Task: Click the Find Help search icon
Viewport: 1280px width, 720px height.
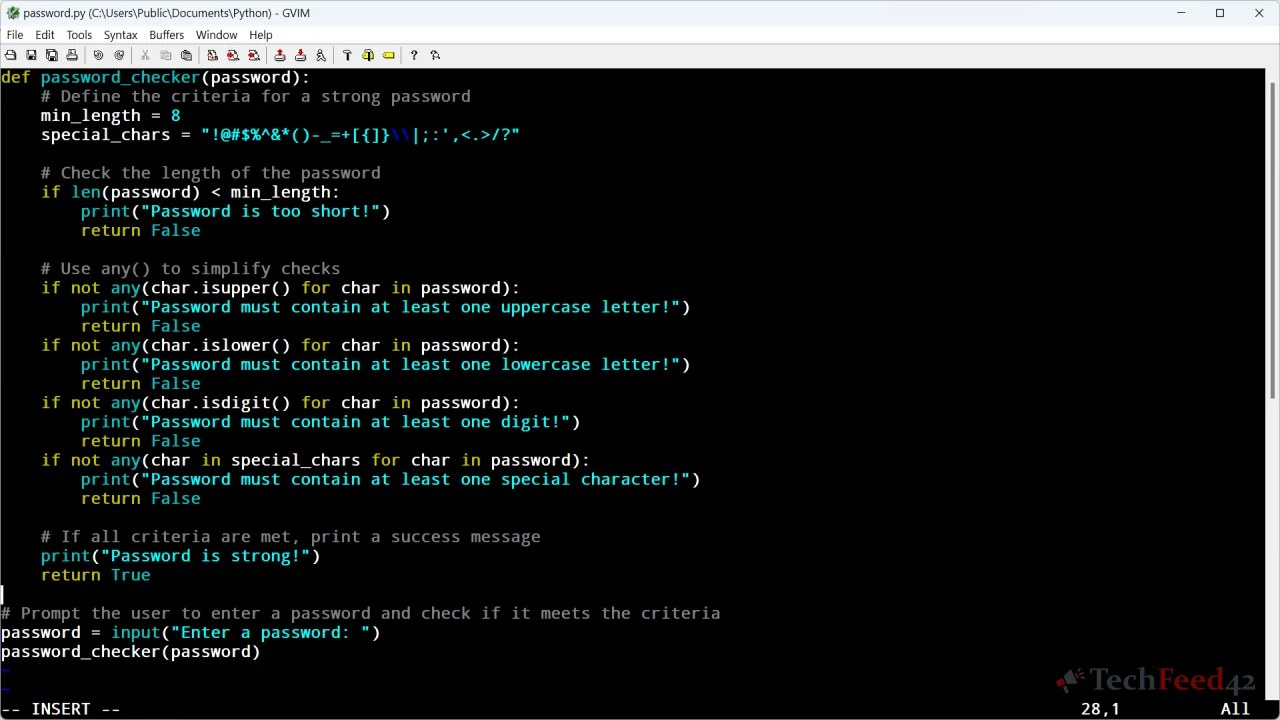Action: pos(435,55)
